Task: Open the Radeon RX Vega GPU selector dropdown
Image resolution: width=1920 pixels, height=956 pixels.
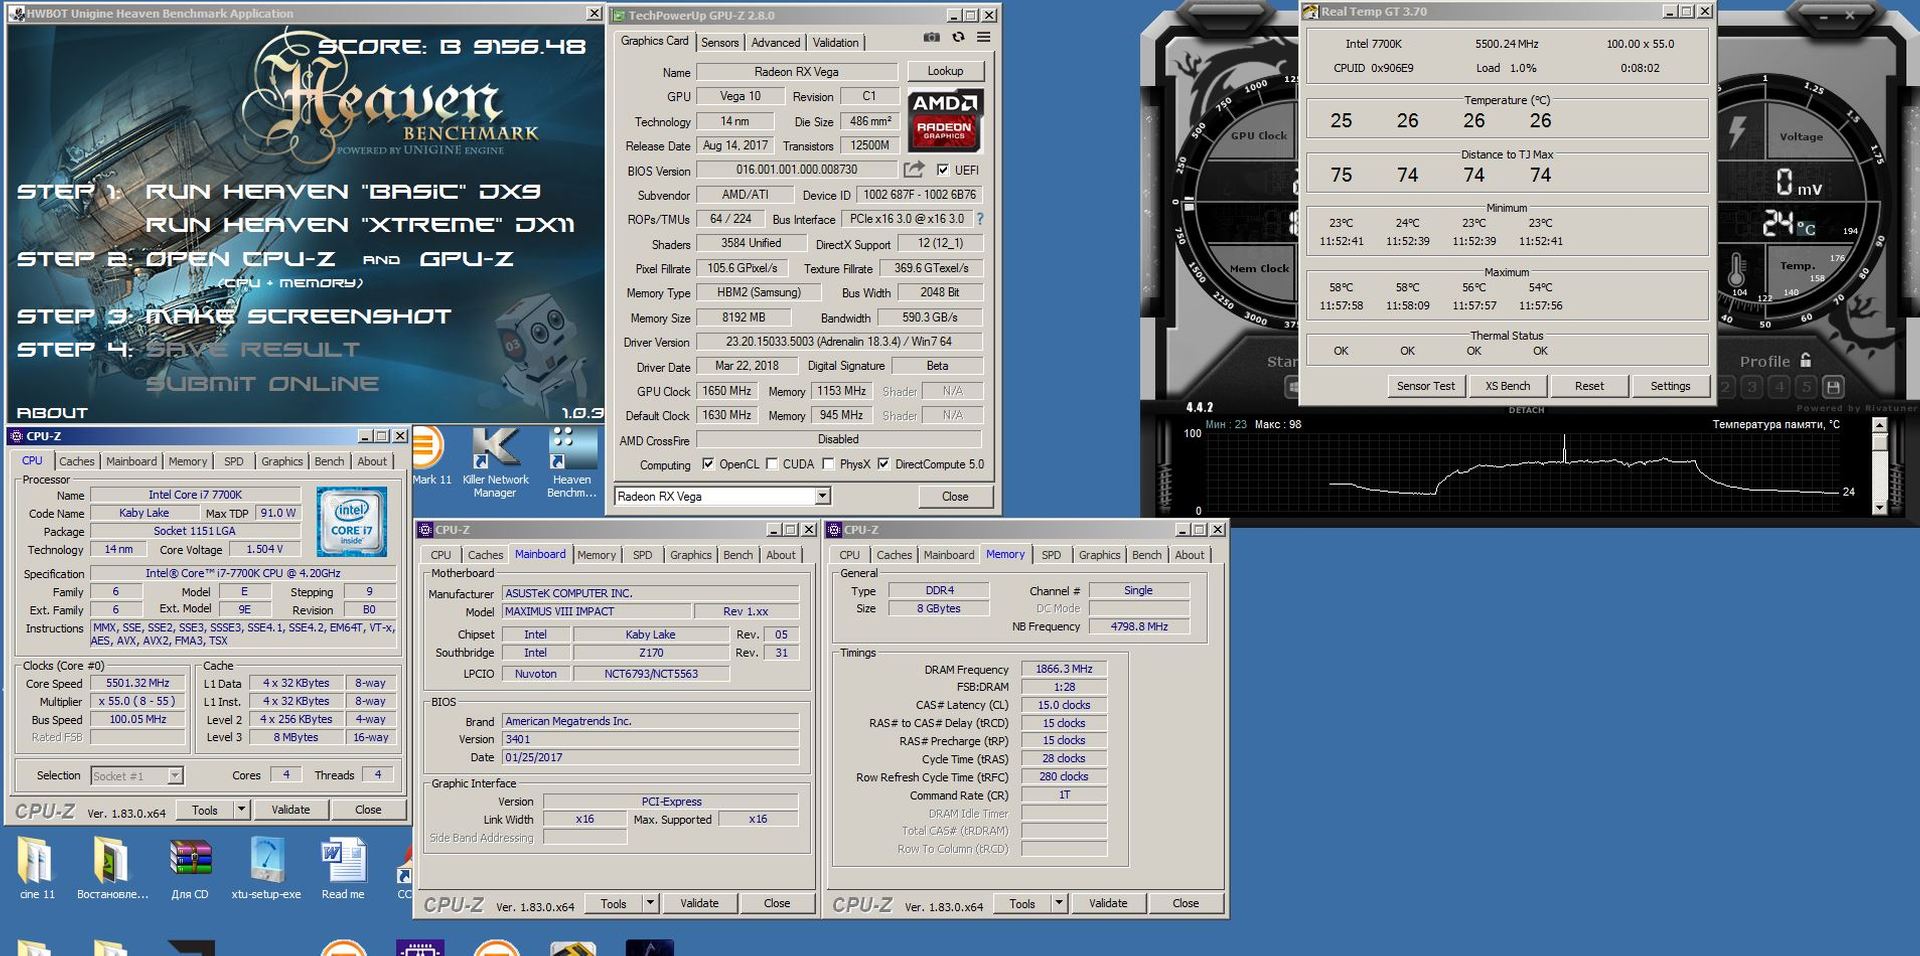Action: pos(822,496)
